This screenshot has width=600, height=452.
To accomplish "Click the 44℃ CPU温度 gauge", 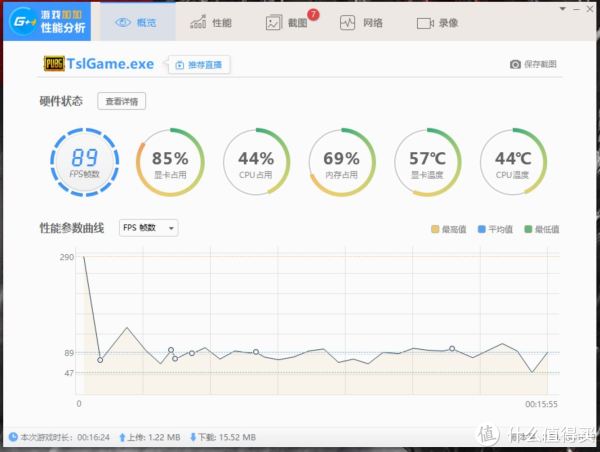I will pyautogui.click(x=513, y=162).
